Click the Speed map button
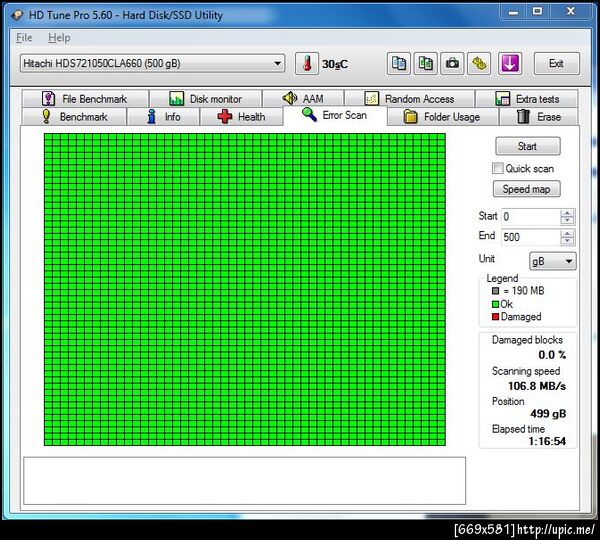This screenshot has height=540, width=600. pos(527,189)
